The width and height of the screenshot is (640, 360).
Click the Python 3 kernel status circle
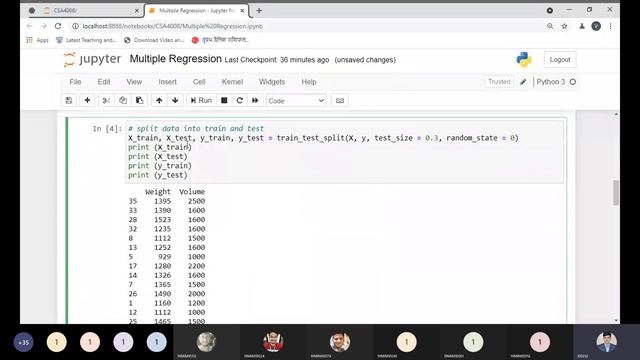pos(573,82)
